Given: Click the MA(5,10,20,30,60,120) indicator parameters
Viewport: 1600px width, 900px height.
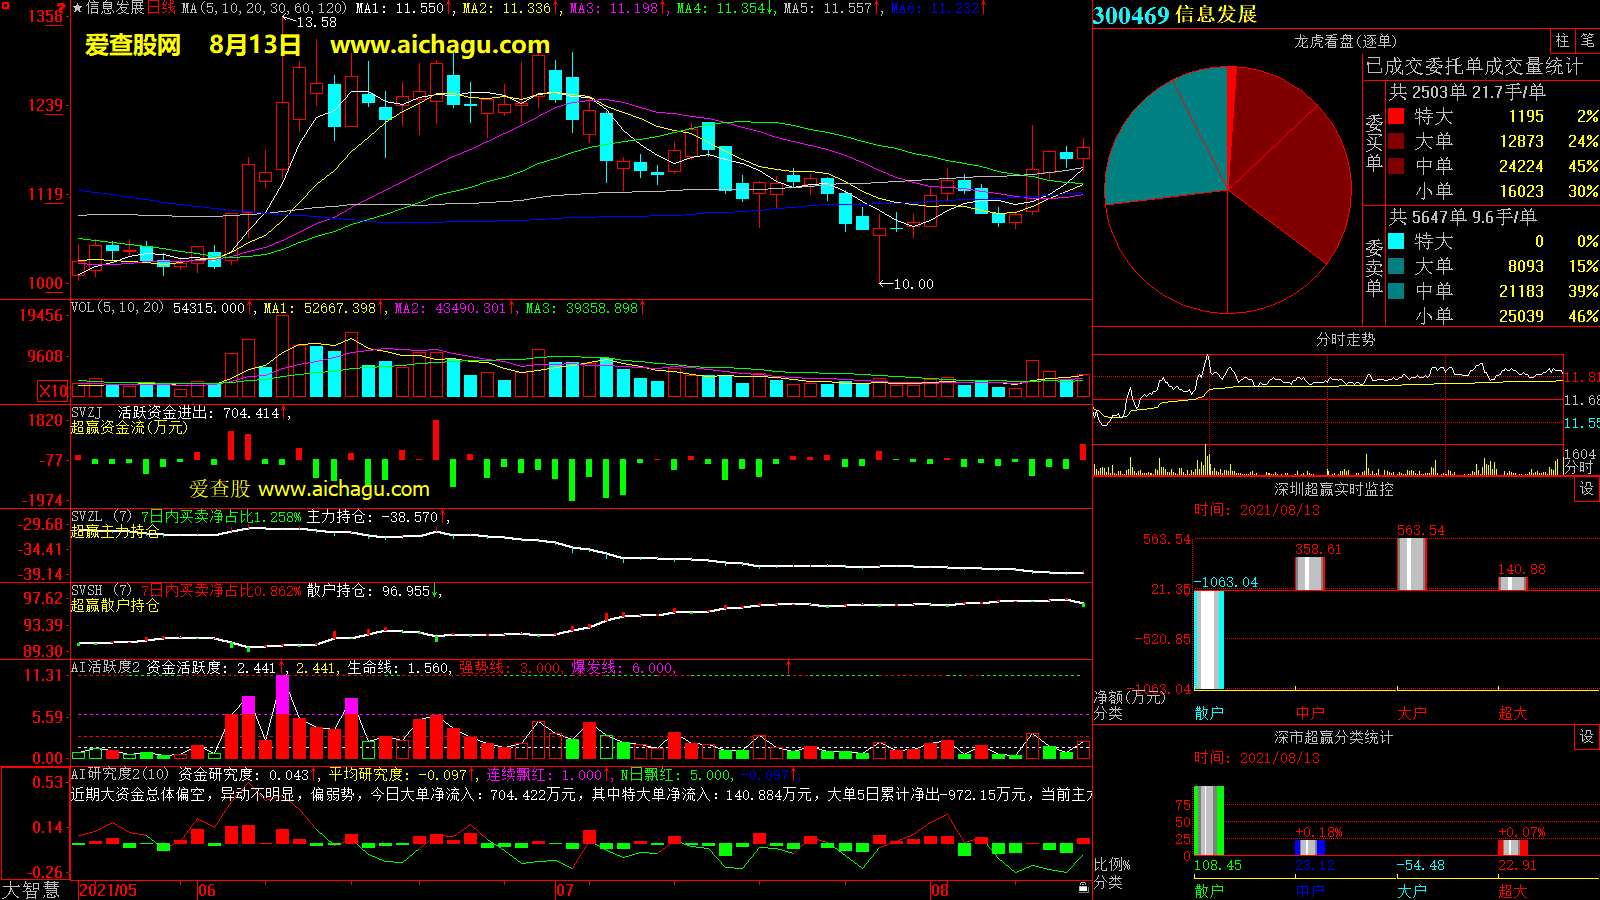Looking at the screenshot, I should point(264,8).
